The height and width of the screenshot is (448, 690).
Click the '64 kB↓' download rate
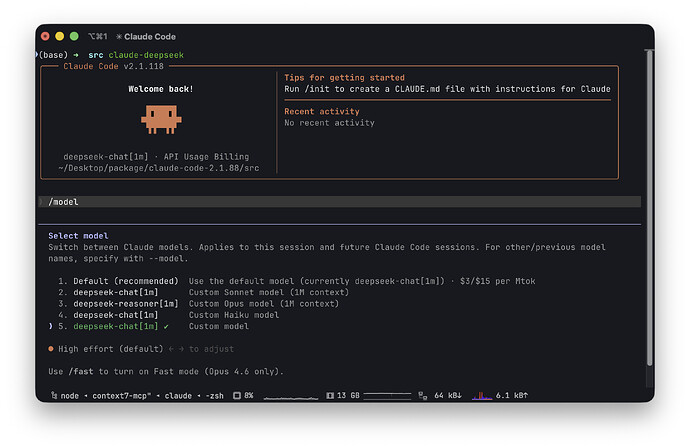[x=448, y=395]
